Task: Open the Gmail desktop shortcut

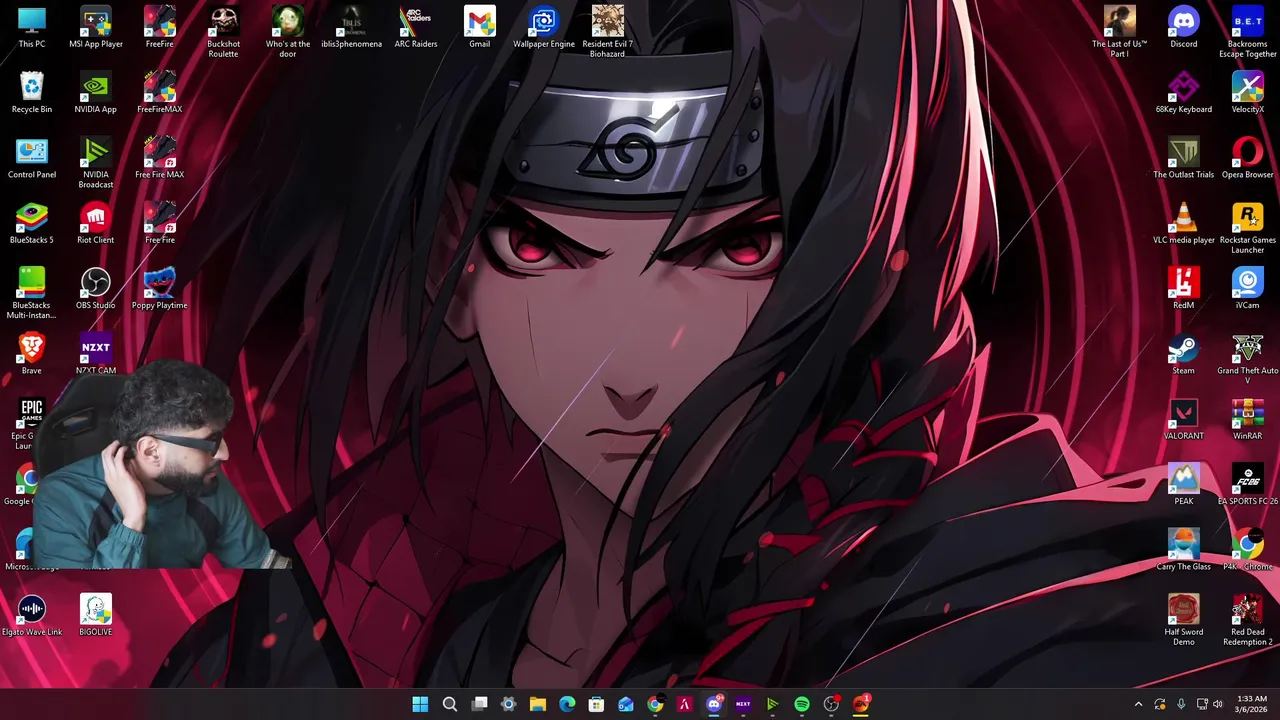Action: click(480, 27)
